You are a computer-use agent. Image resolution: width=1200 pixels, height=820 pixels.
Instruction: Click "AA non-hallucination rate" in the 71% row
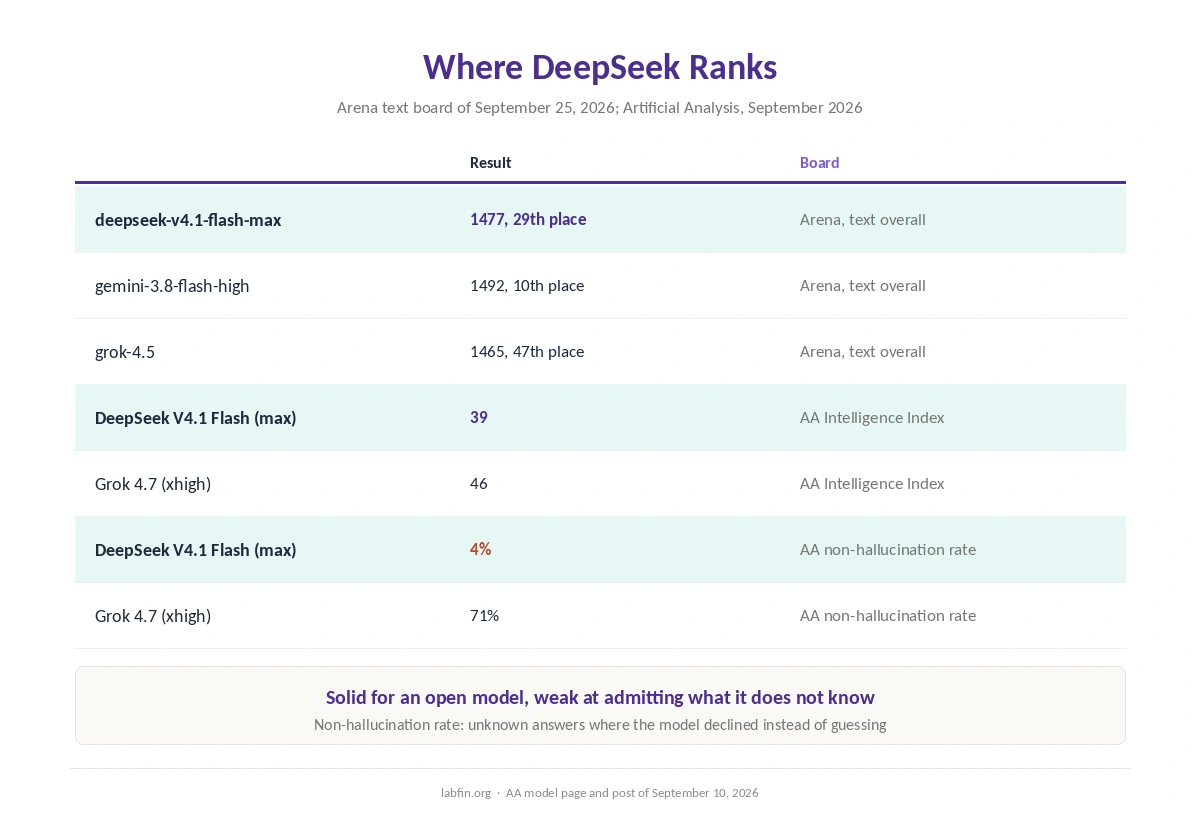tap(888, 615)
